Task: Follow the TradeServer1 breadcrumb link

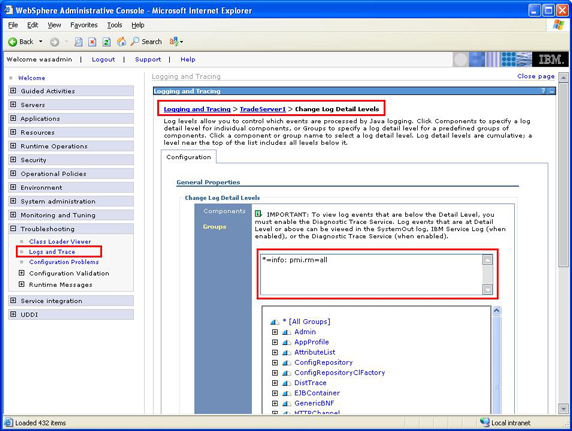Action: tap(263, 109)
